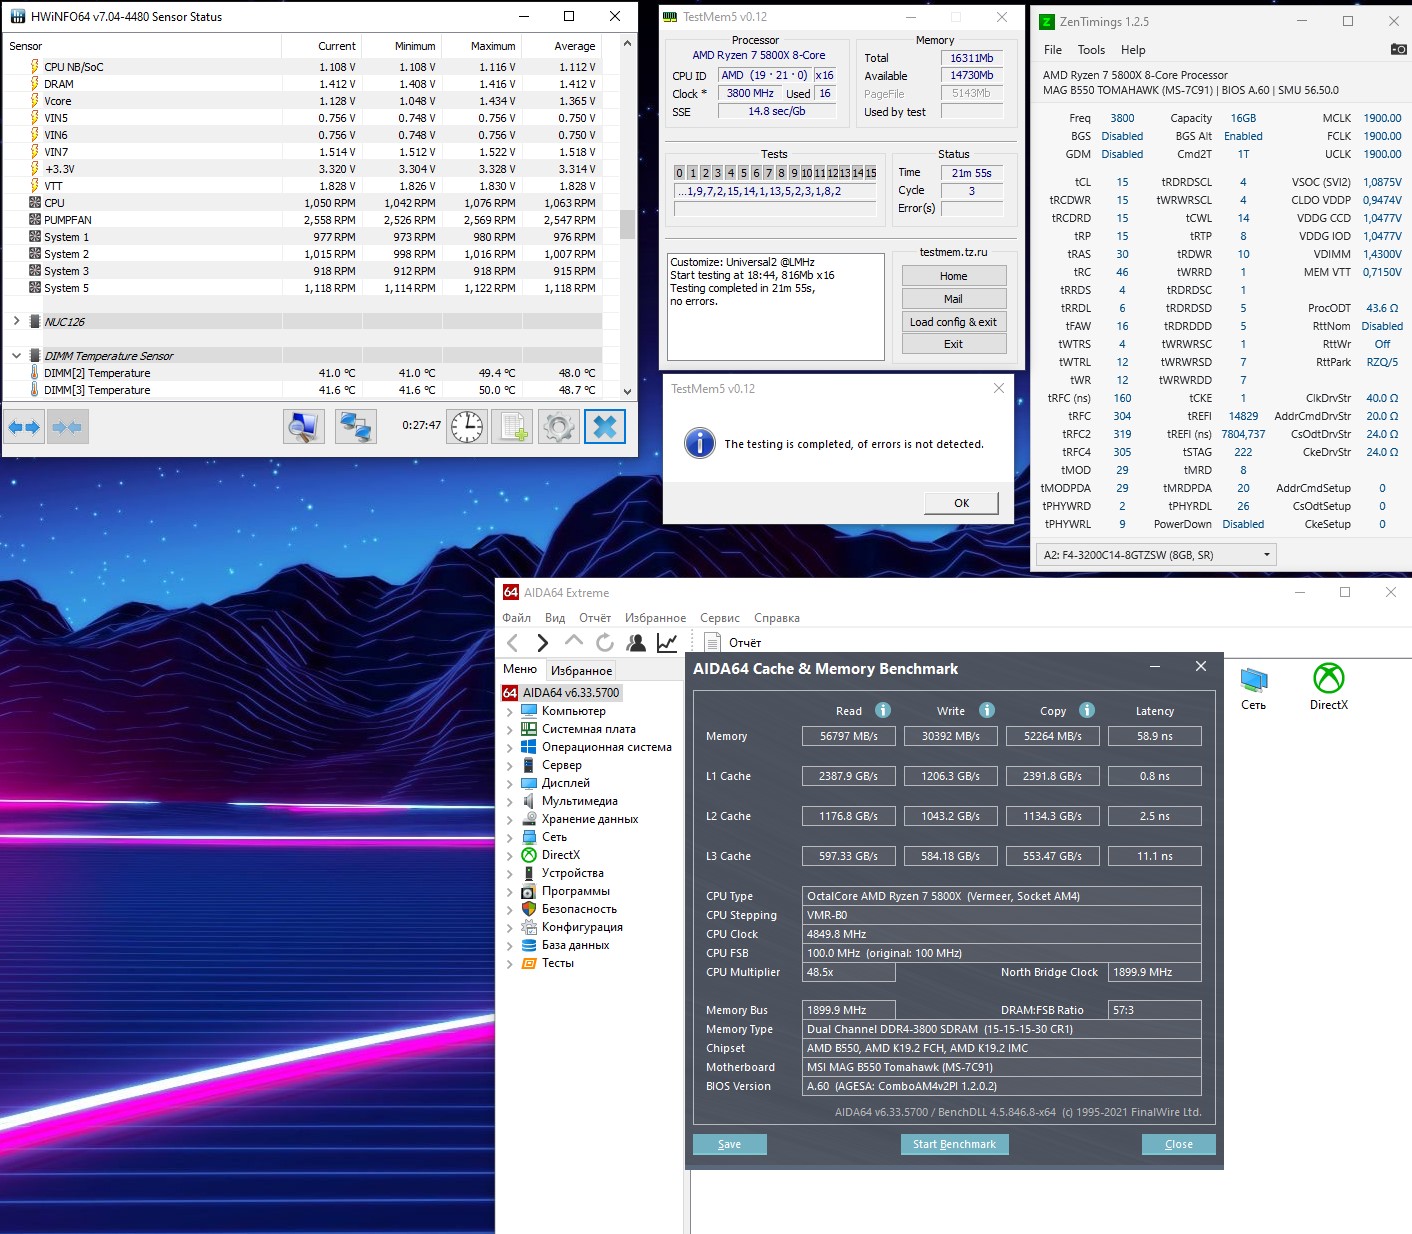The height and width of the screenshot is (1234, 1412).
Task: Open the AIDA64 Сервис menu
Action: coord(720,618)
